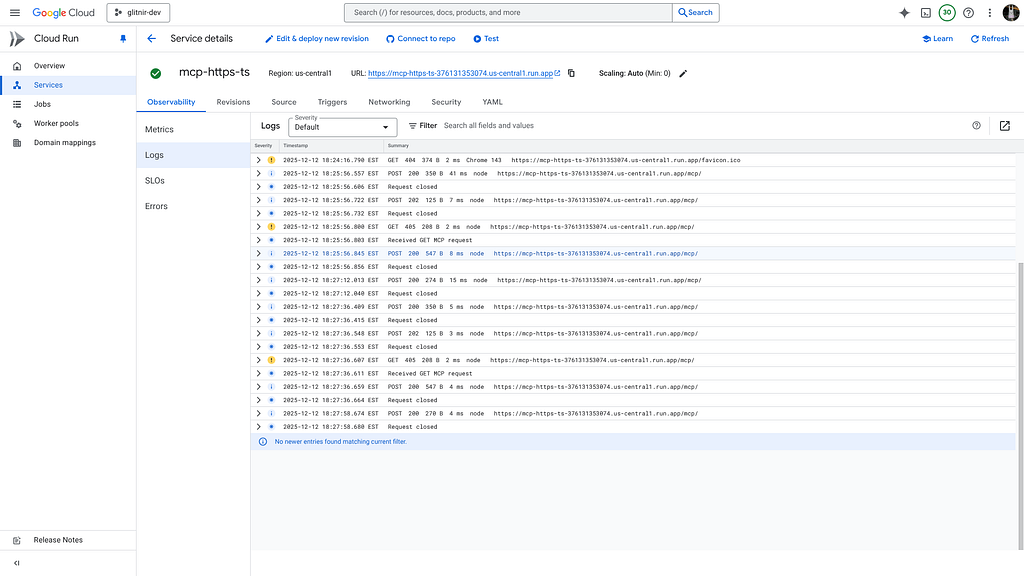Open the user account avatar

[x=1011, y=12]
